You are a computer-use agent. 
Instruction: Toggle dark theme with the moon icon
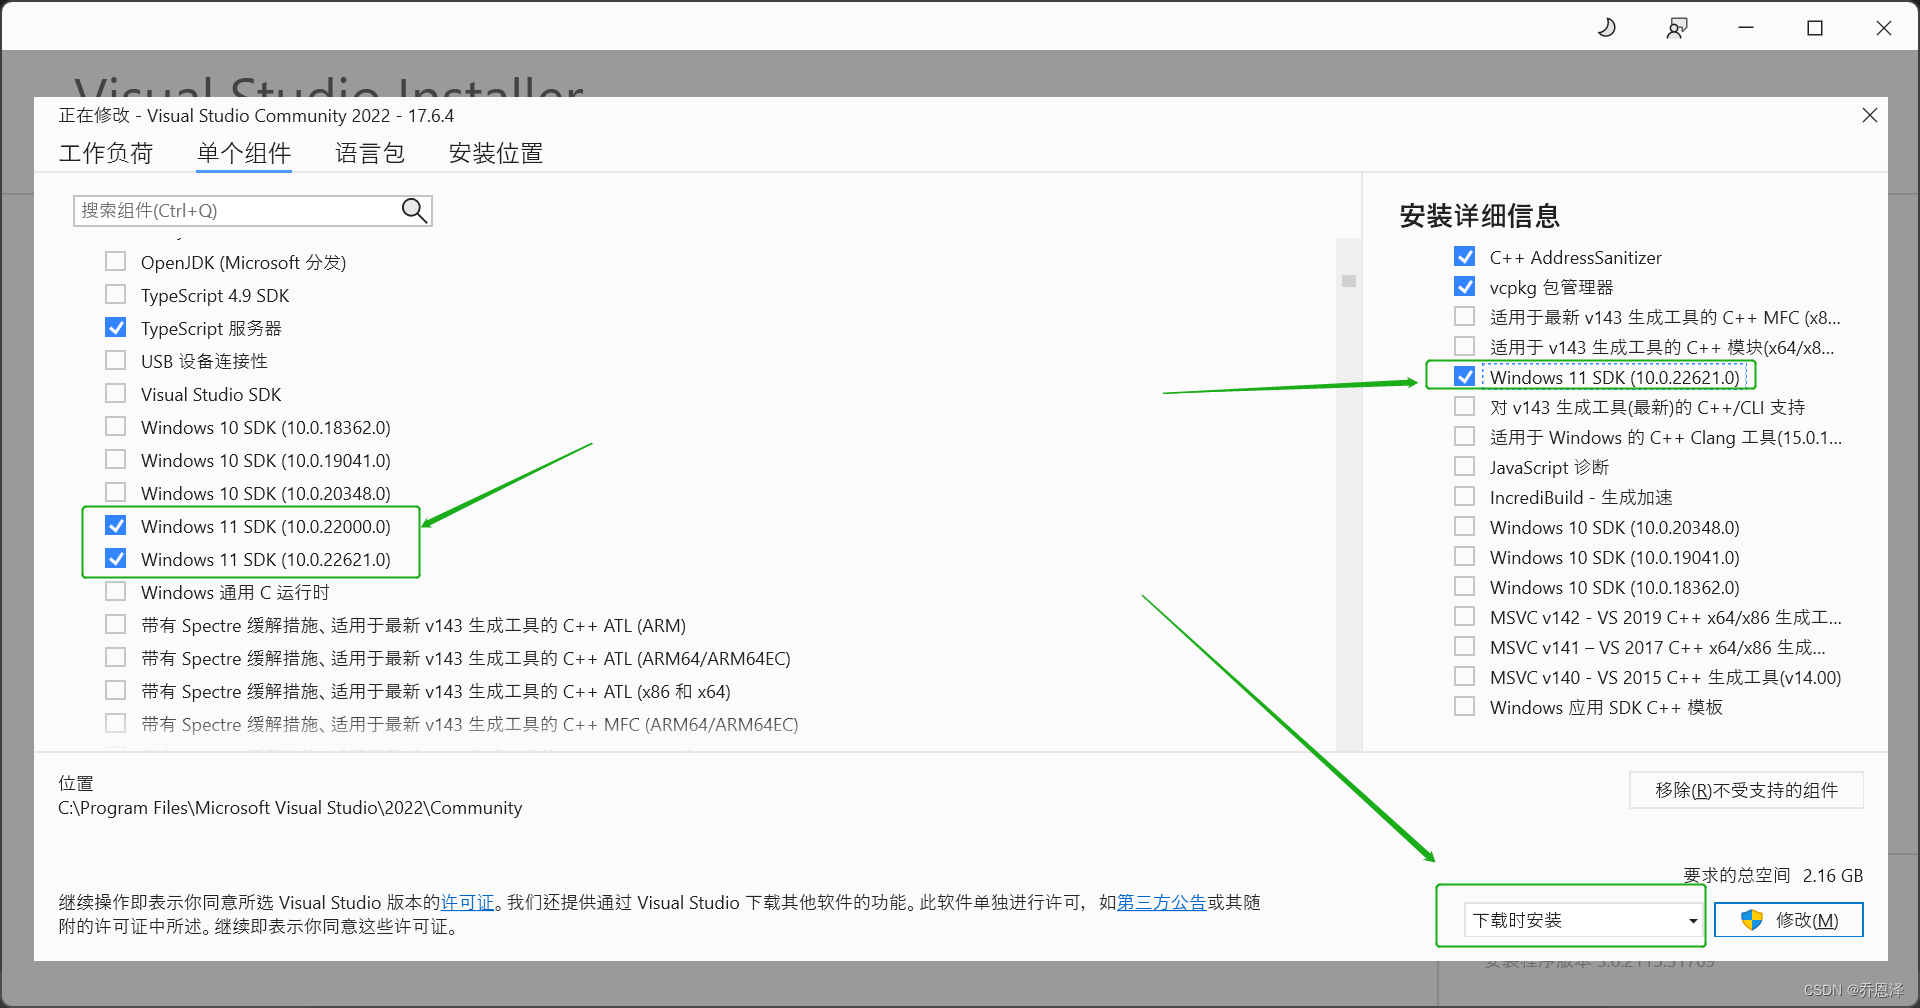point(1606,27)
